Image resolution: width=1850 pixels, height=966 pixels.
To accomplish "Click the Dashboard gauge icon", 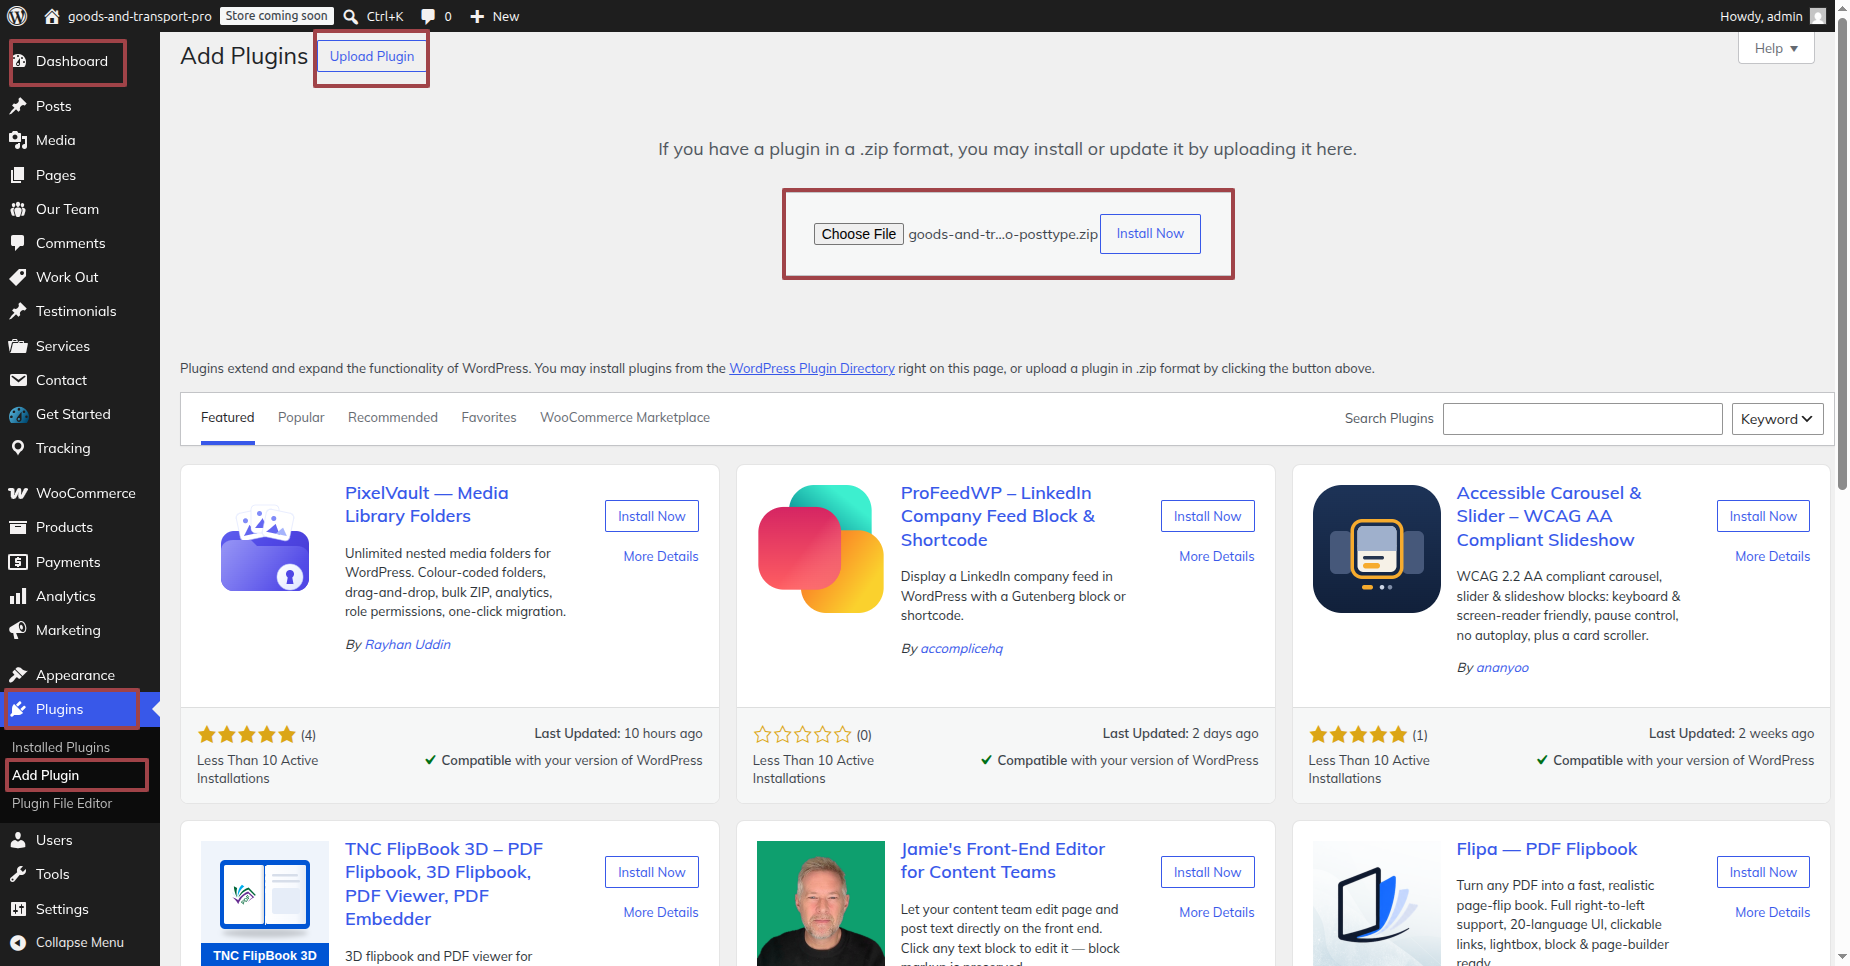I will tap(18, 61).
